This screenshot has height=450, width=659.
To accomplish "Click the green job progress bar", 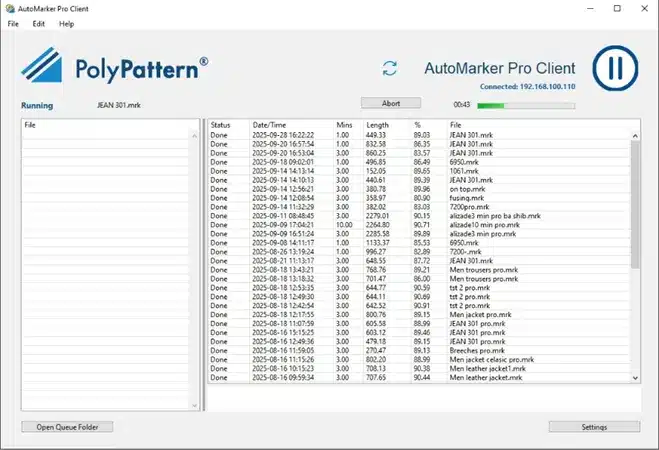I will (526, 105).
